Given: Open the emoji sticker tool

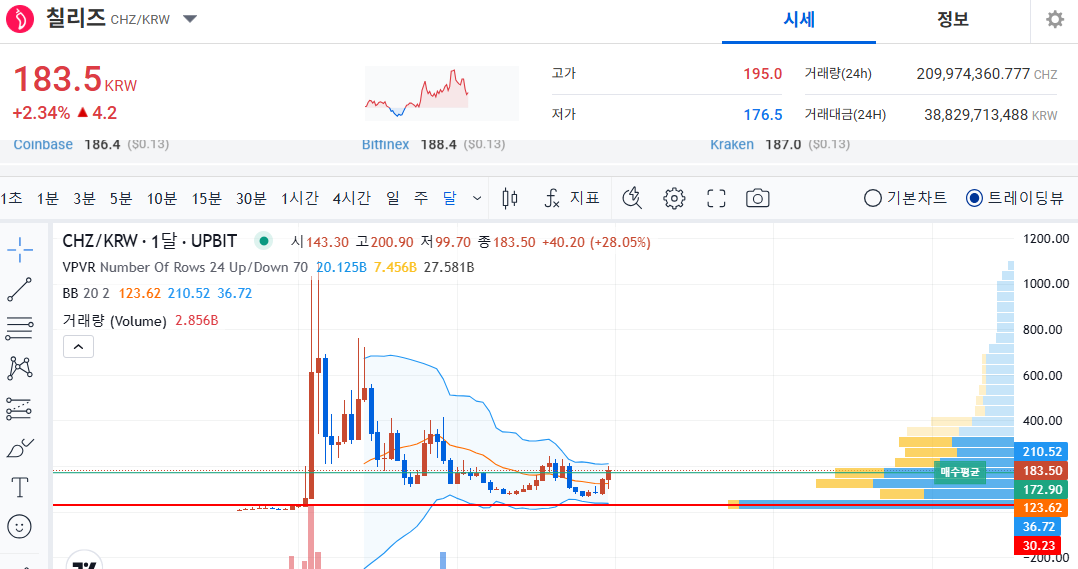Looking at the screenshot, I should point(20,527).
